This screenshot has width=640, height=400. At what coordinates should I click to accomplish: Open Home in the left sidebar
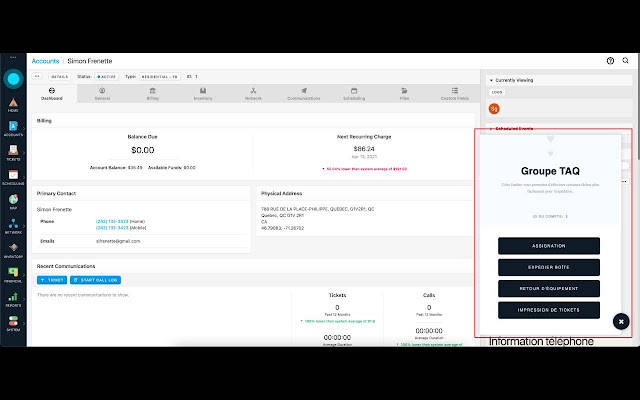13,105
